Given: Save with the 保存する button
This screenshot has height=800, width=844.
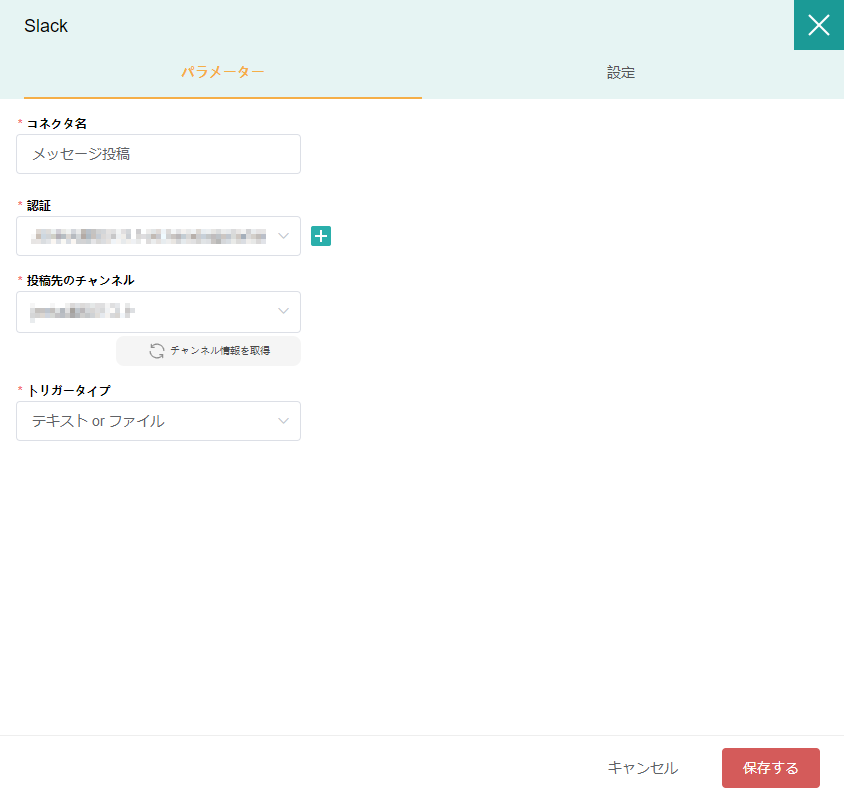Looking at the screenshot, I should (771, 768).
